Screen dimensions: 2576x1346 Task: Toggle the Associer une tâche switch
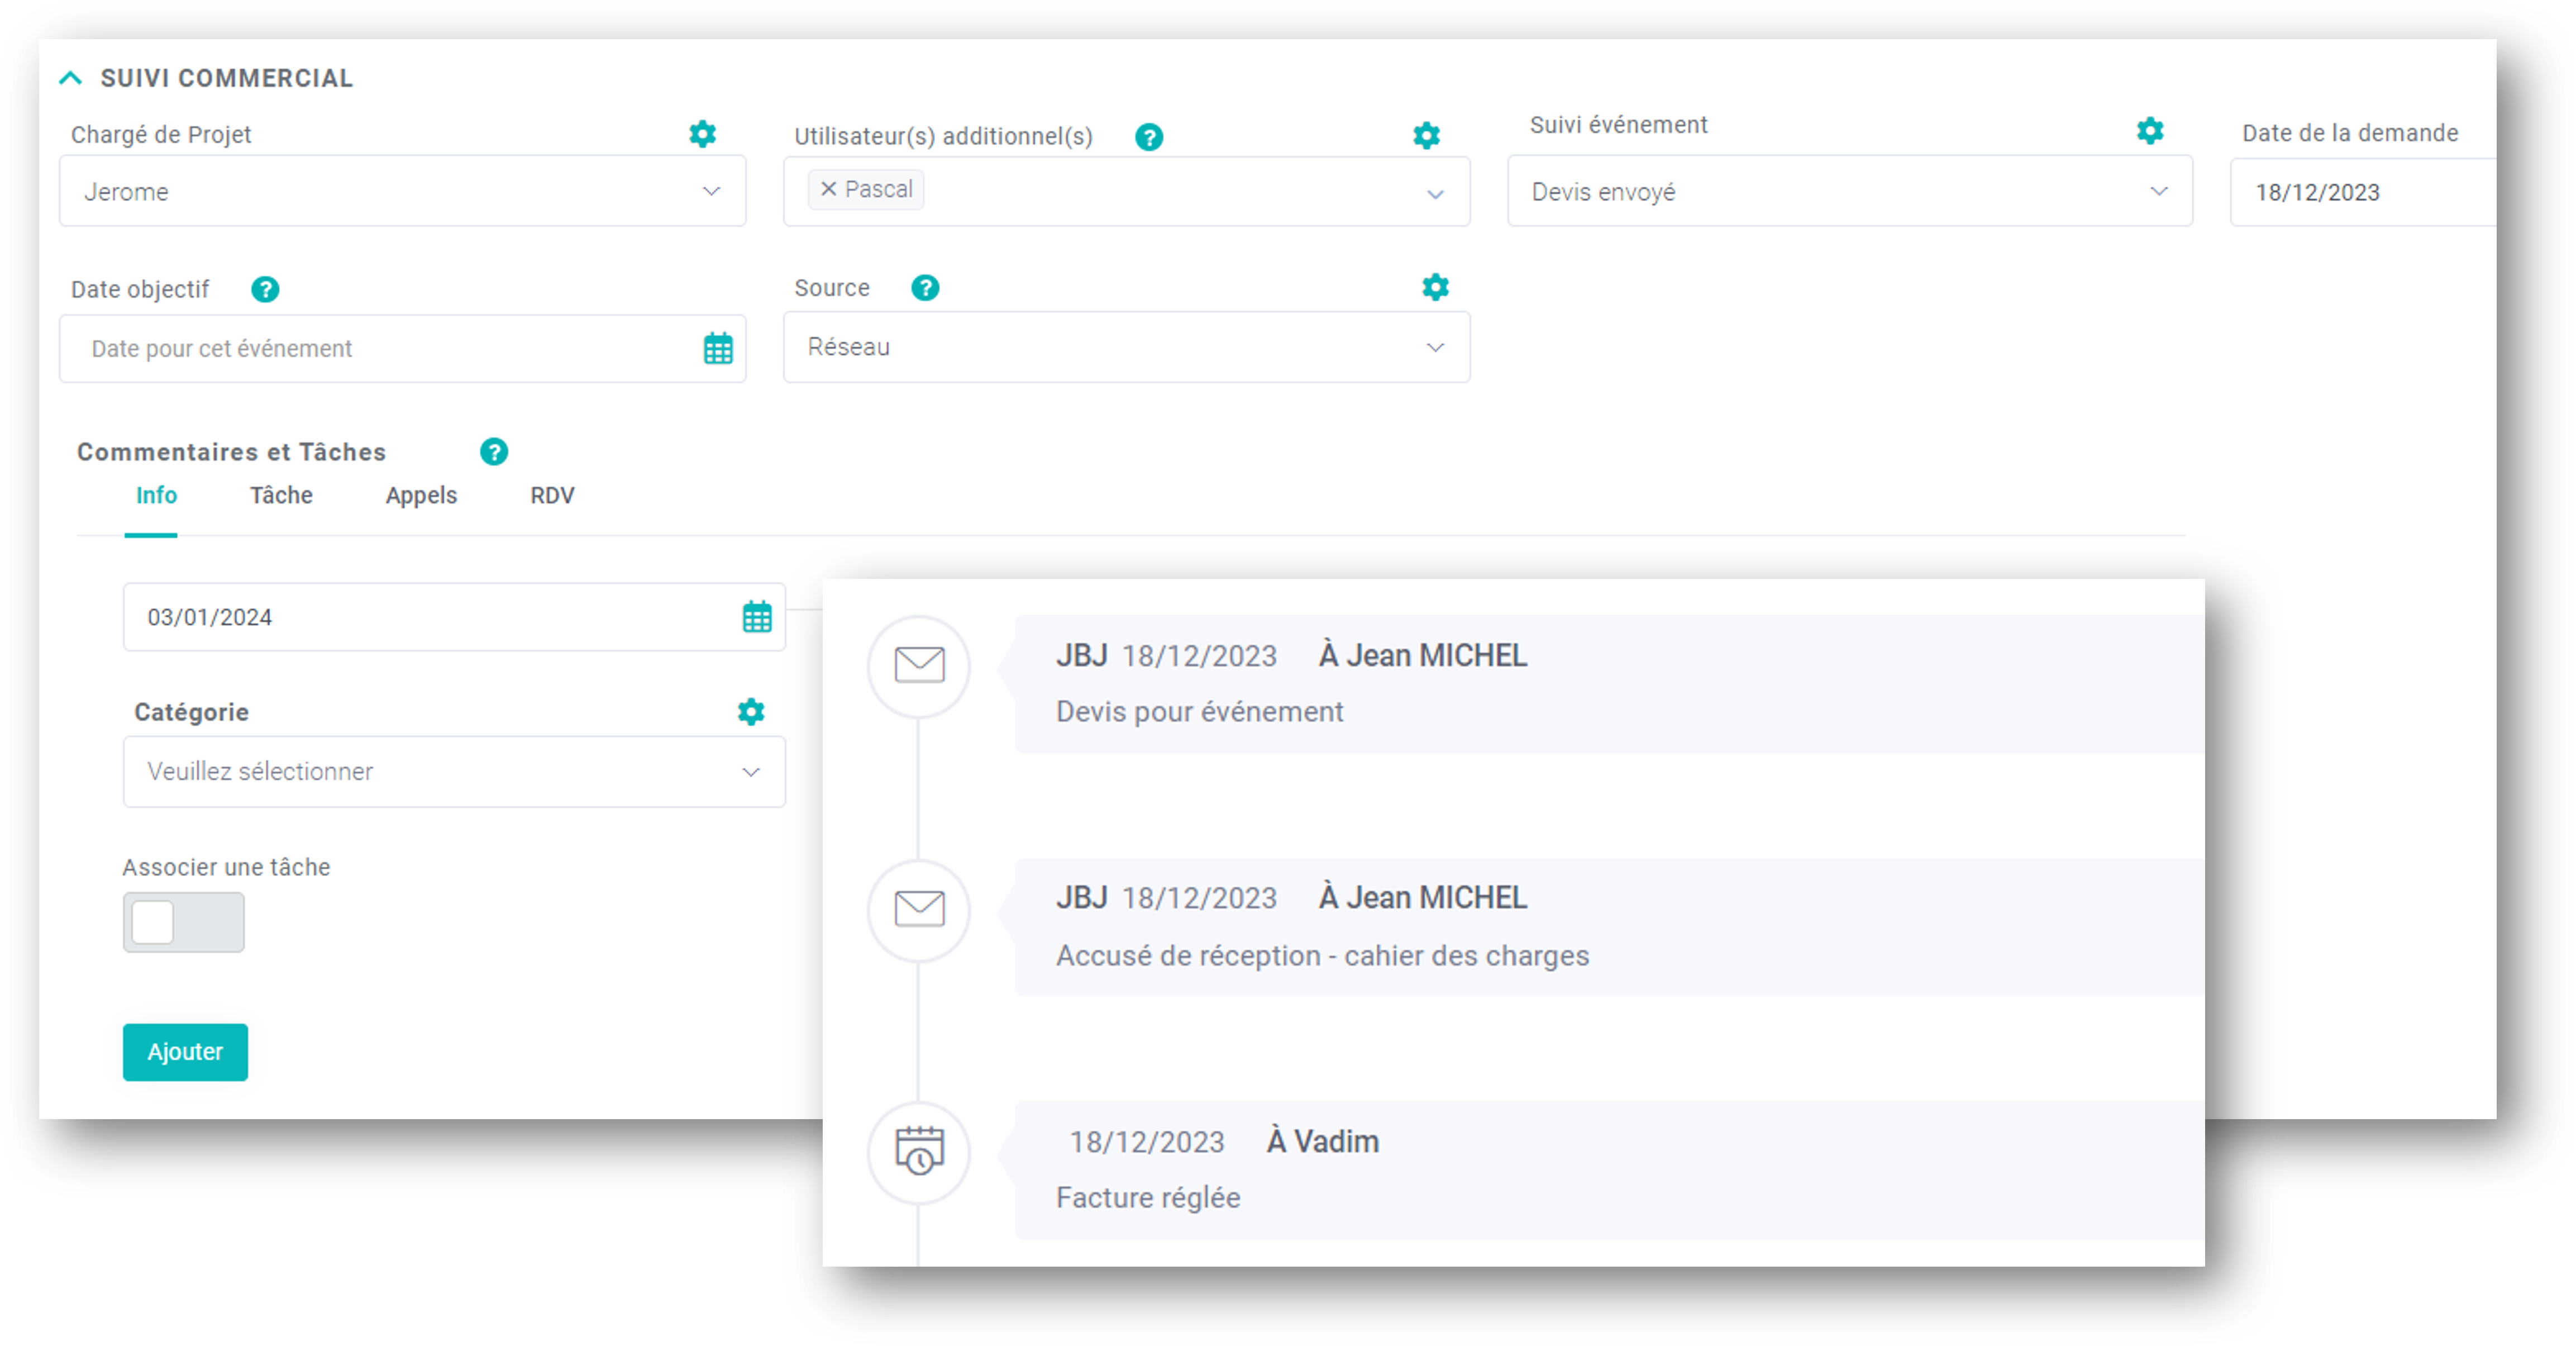tap(184, 922)
